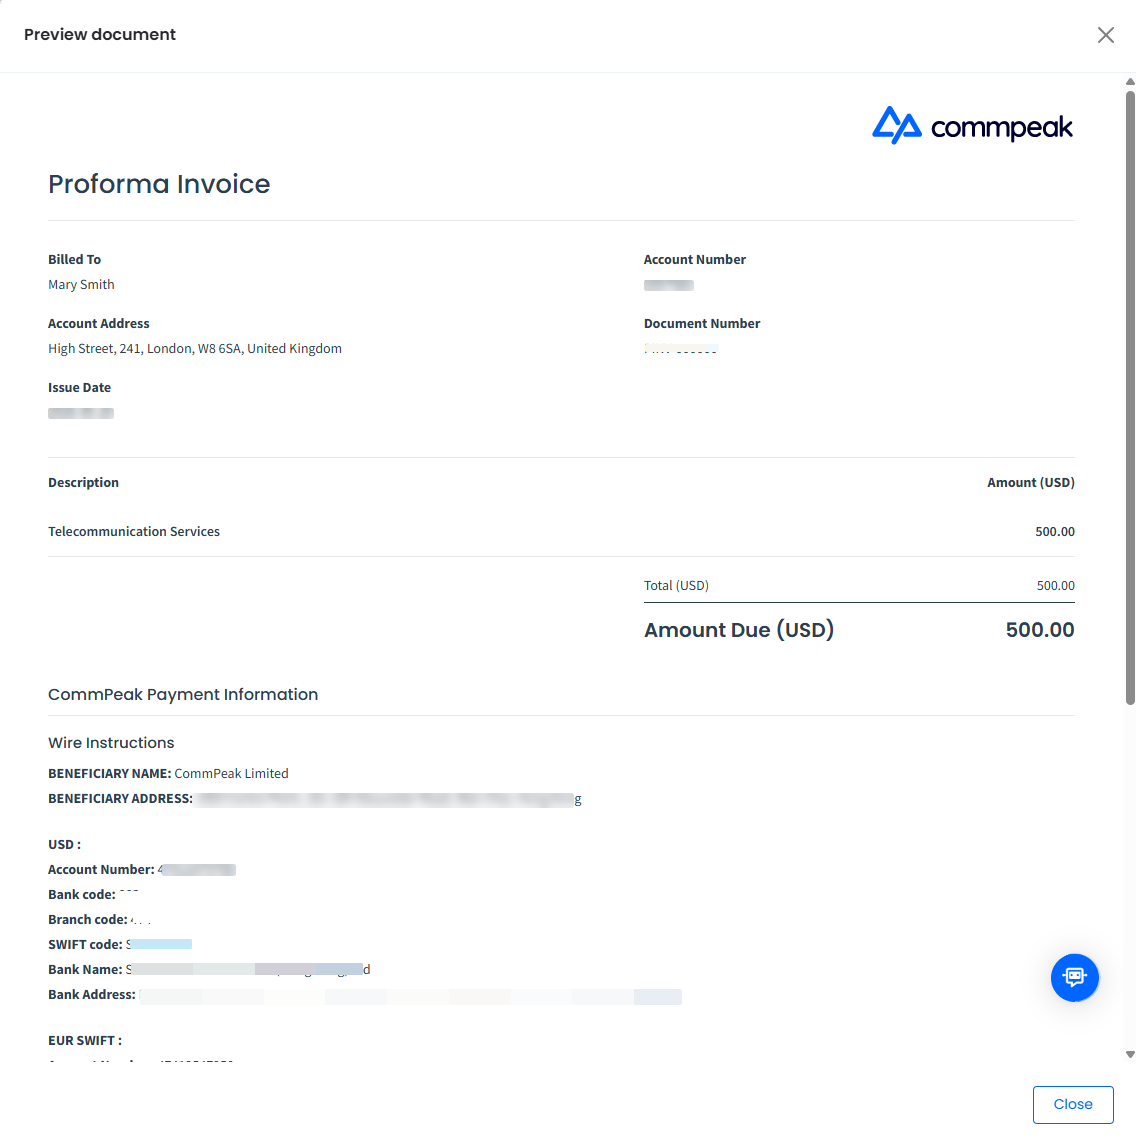The width and height of the screenshot is (1136, 1142).
Task: Click the Total (USD) label
Action: coord(676,586)
